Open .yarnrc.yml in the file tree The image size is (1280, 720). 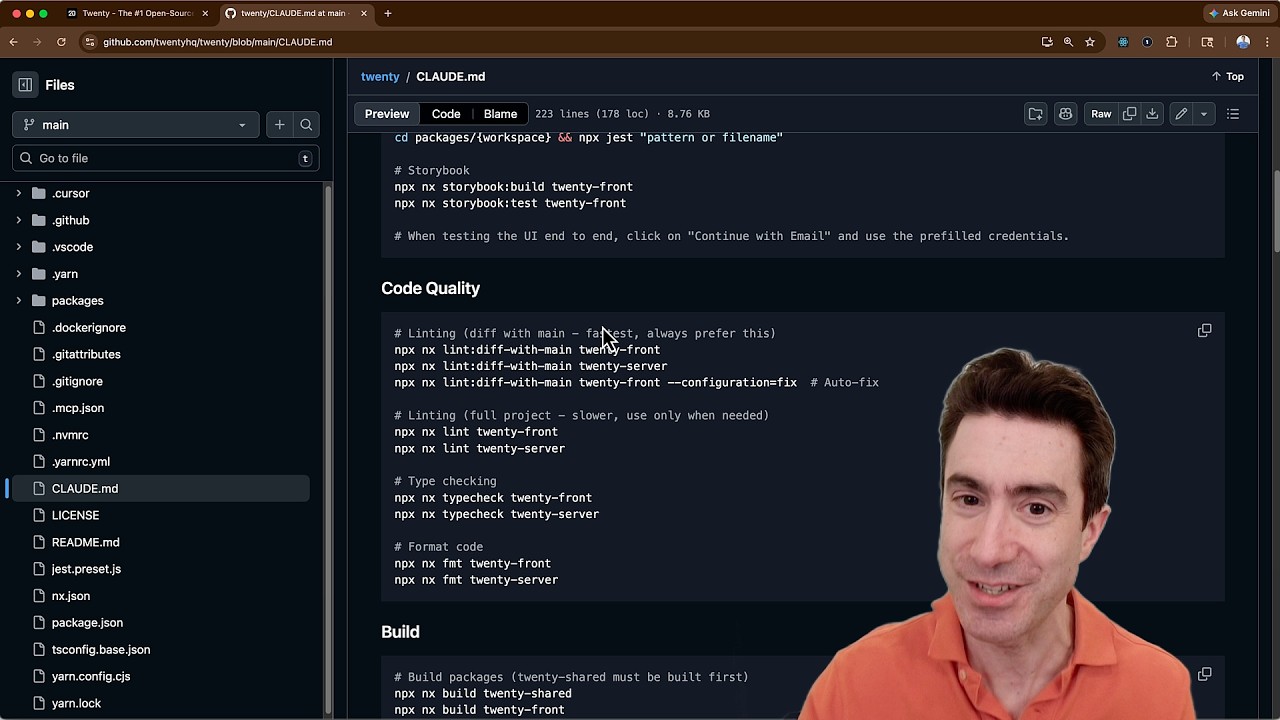click(81, 462)
